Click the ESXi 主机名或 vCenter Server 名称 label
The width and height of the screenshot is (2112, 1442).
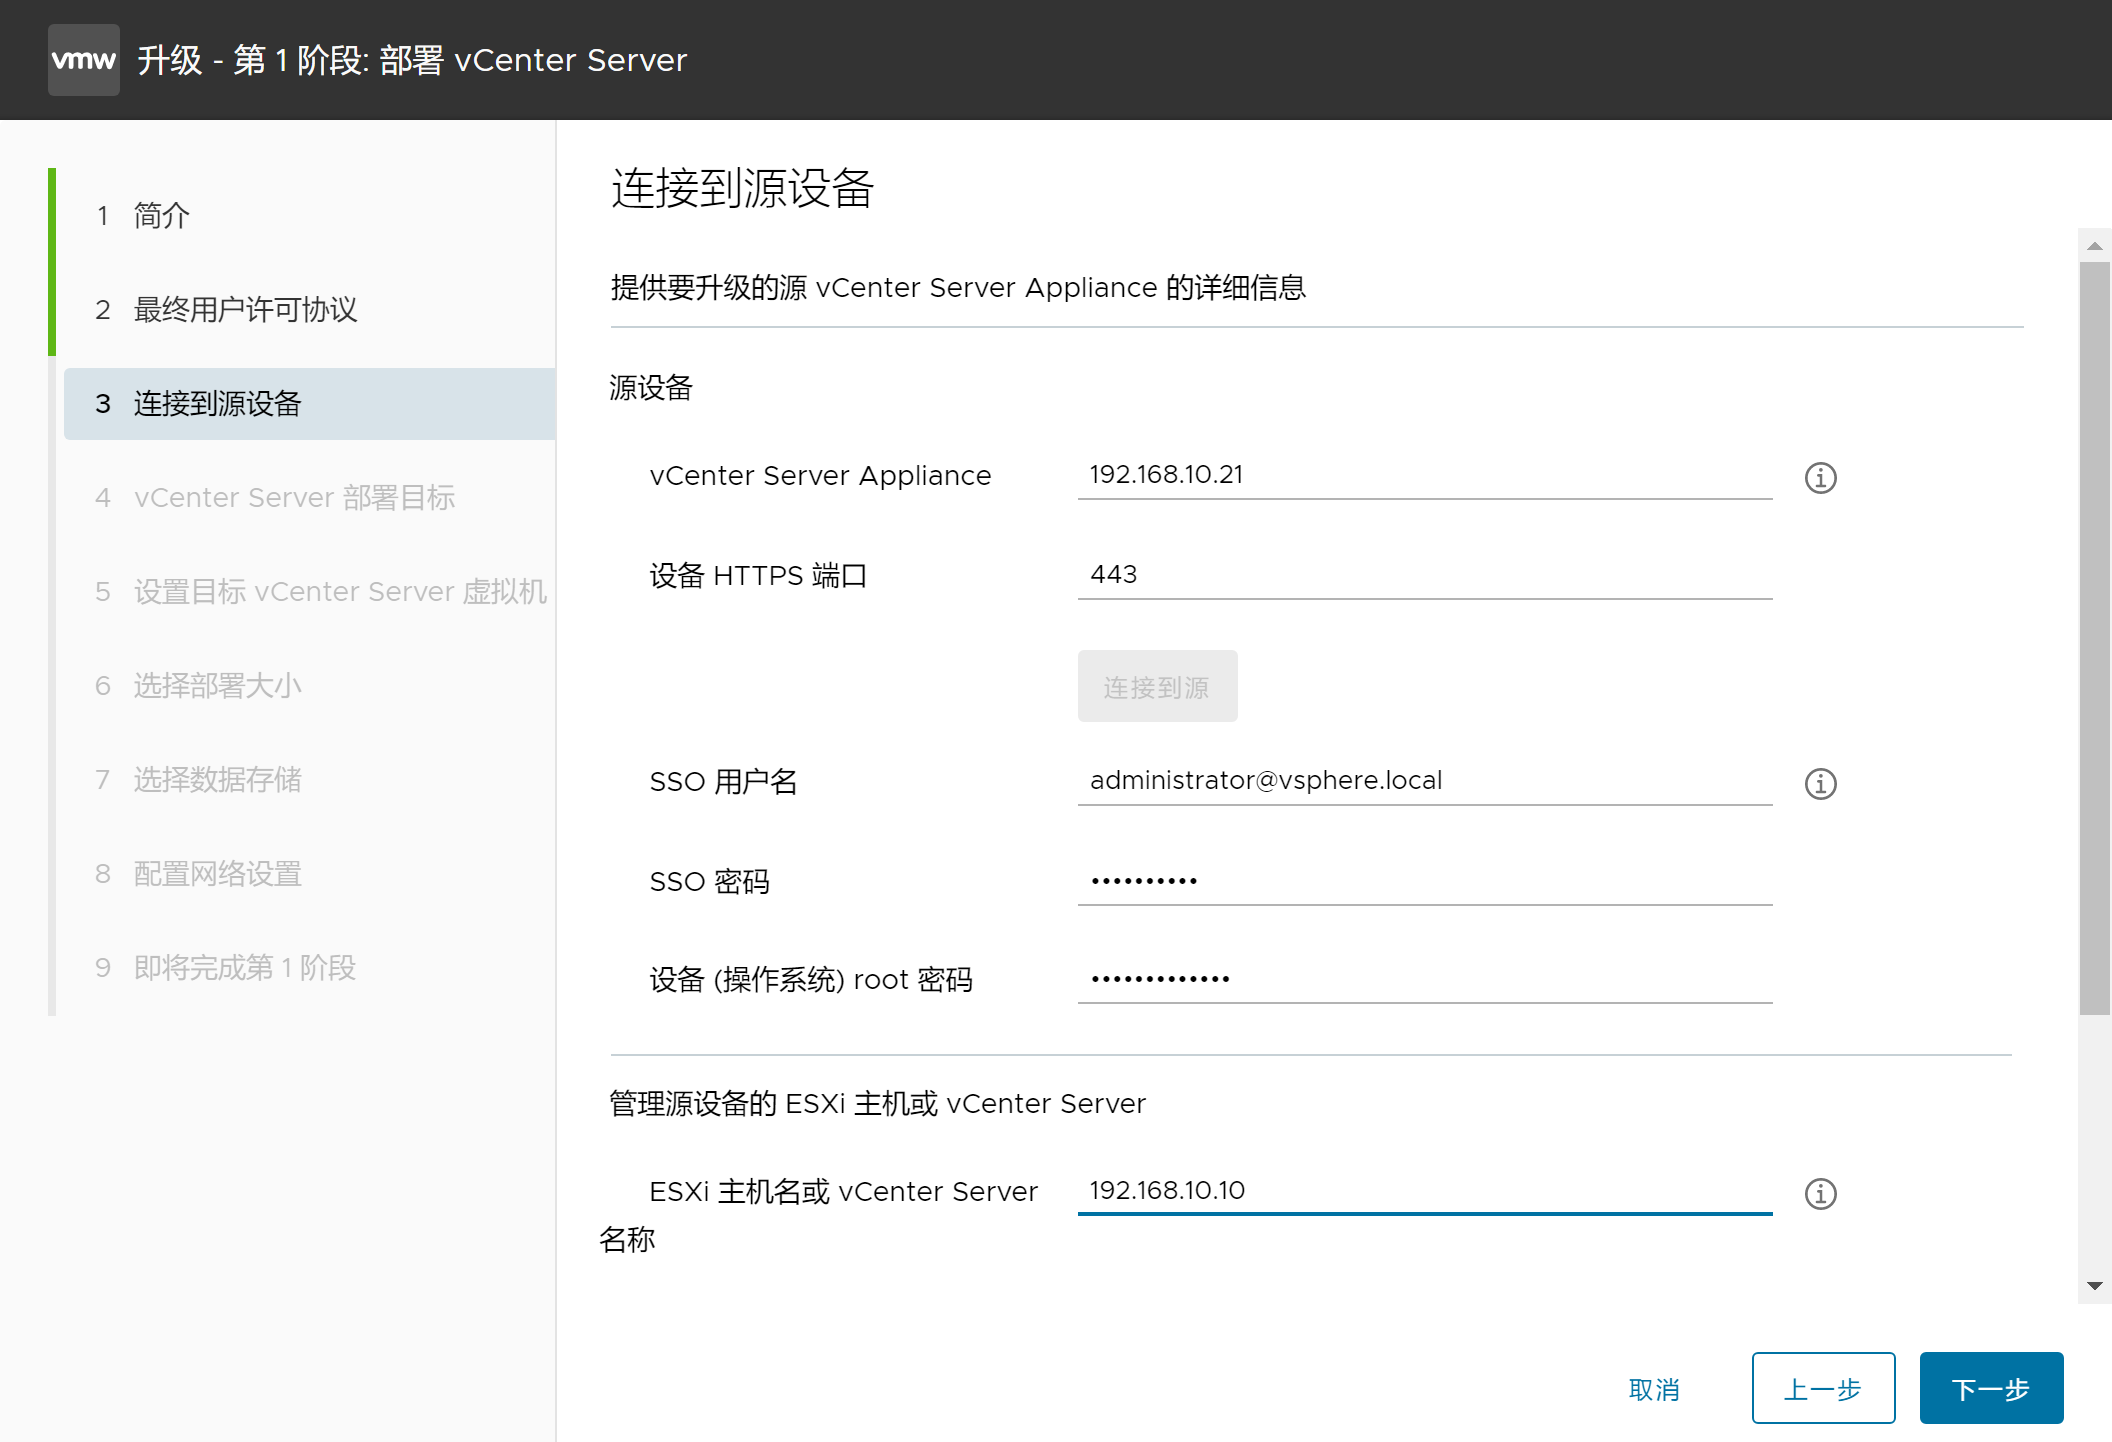pos(819,1215)
